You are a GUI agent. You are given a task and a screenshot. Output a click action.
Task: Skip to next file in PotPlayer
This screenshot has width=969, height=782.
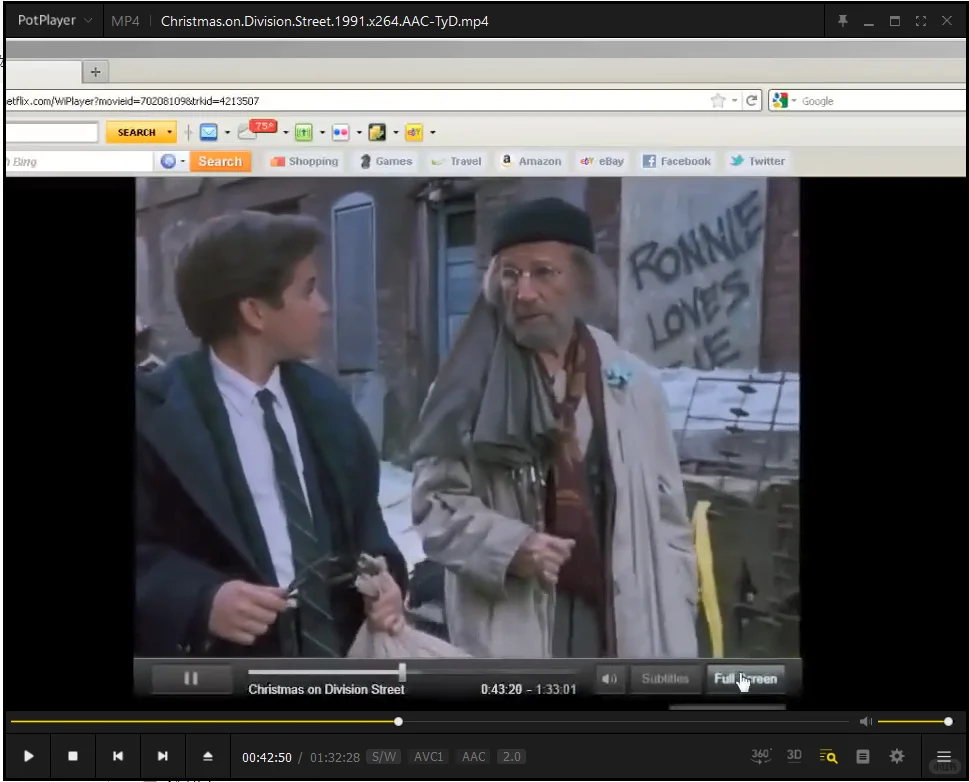click(x=163, y=756)
